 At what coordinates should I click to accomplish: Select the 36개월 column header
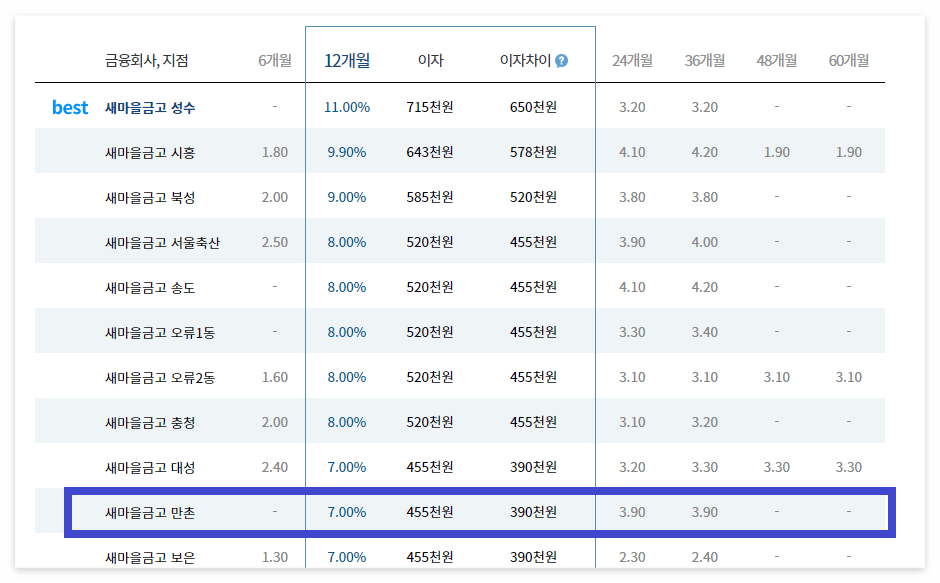coord(704,61)
